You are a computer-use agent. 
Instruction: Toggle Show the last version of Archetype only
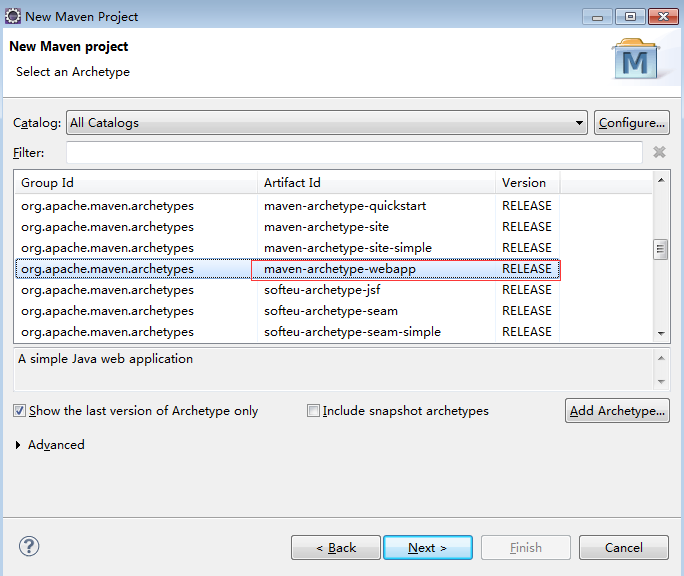(x=19, y=411)
